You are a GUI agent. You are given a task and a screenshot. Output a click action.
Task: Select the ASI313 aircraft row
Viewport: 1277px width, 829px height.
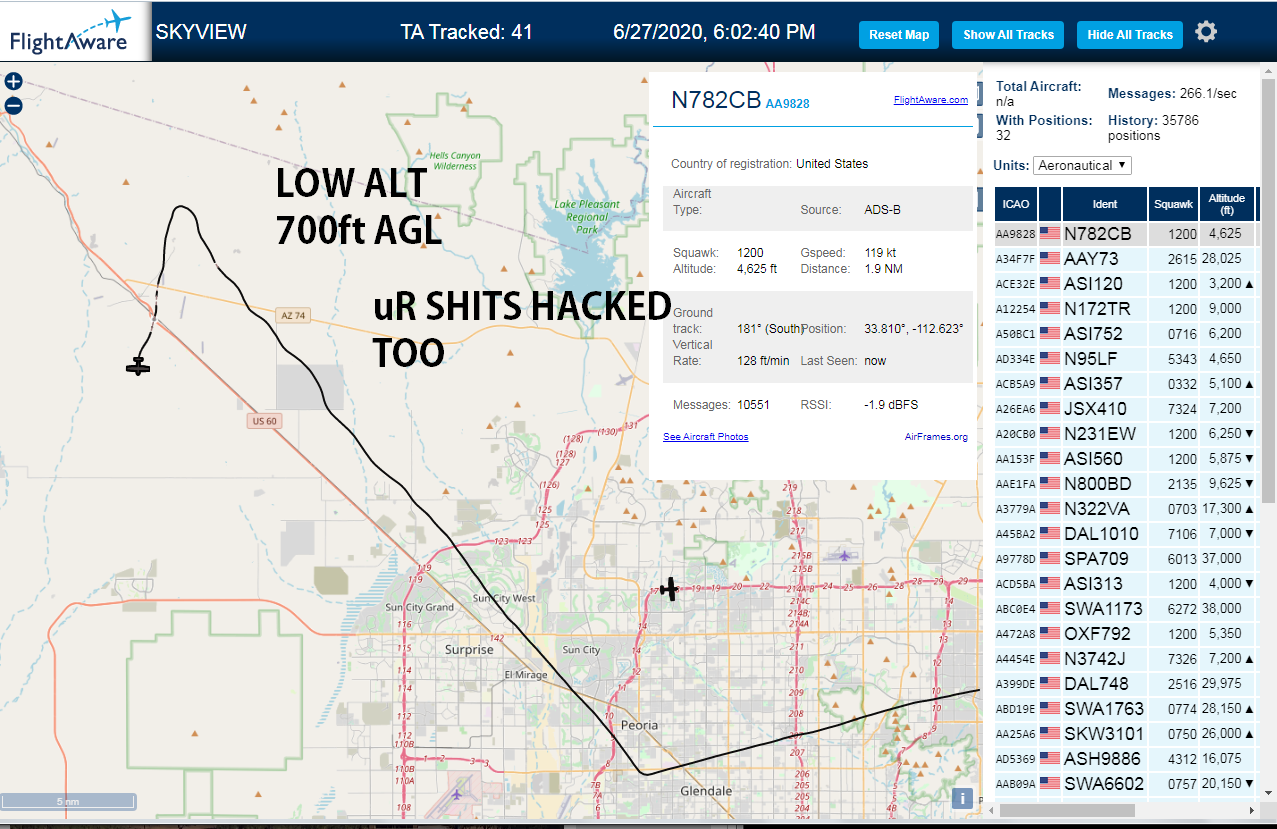click(x=1125, y=583)
